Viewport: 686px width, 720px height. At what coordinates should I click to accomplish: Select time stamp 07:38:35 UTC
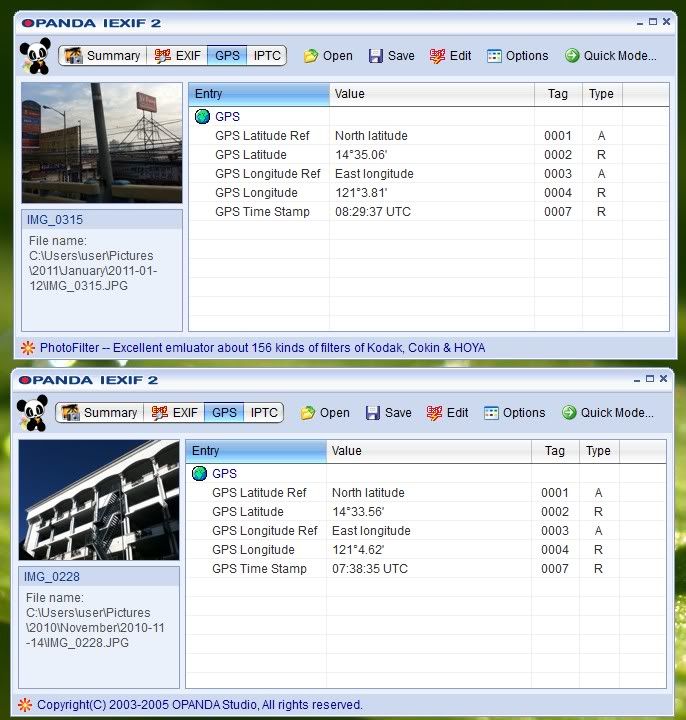[370, 569]
